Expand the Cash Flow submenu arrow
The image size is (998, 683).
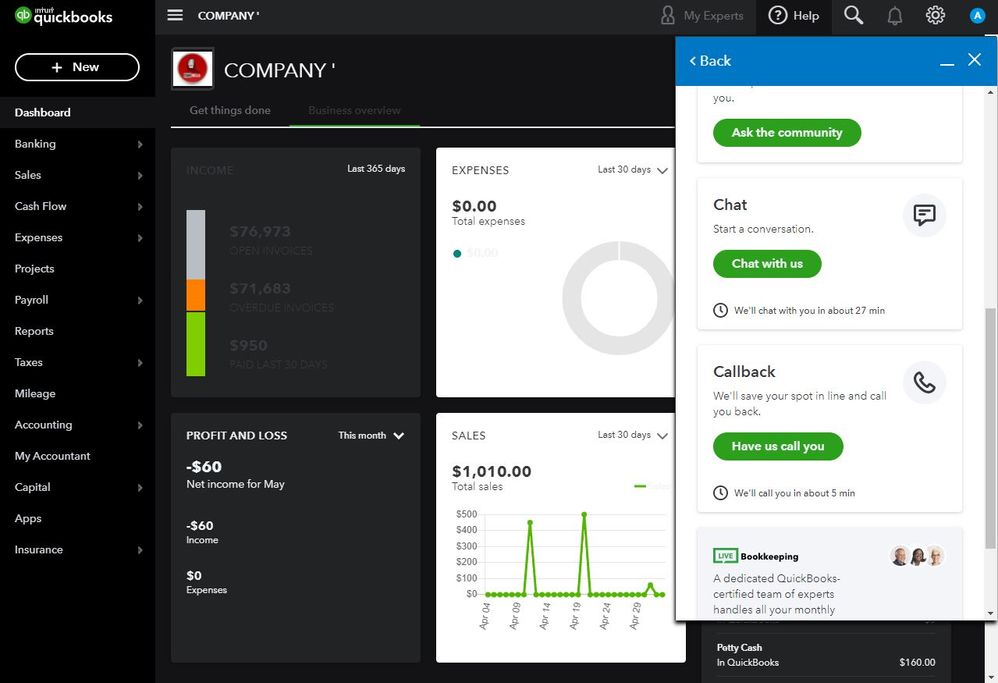[x=139, y=207]
